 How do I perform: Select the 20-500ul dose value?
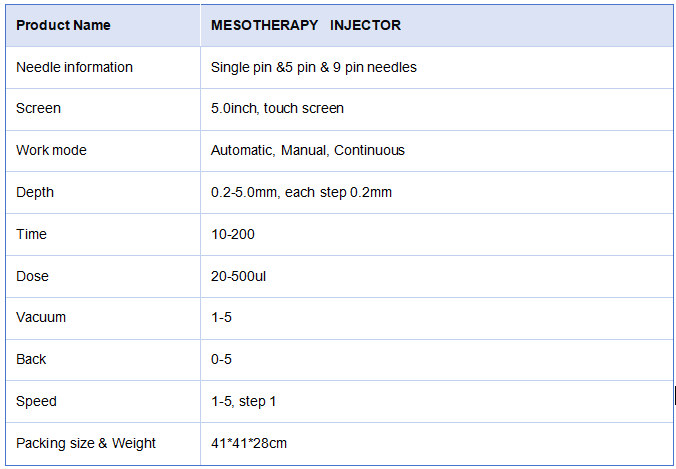238,276
